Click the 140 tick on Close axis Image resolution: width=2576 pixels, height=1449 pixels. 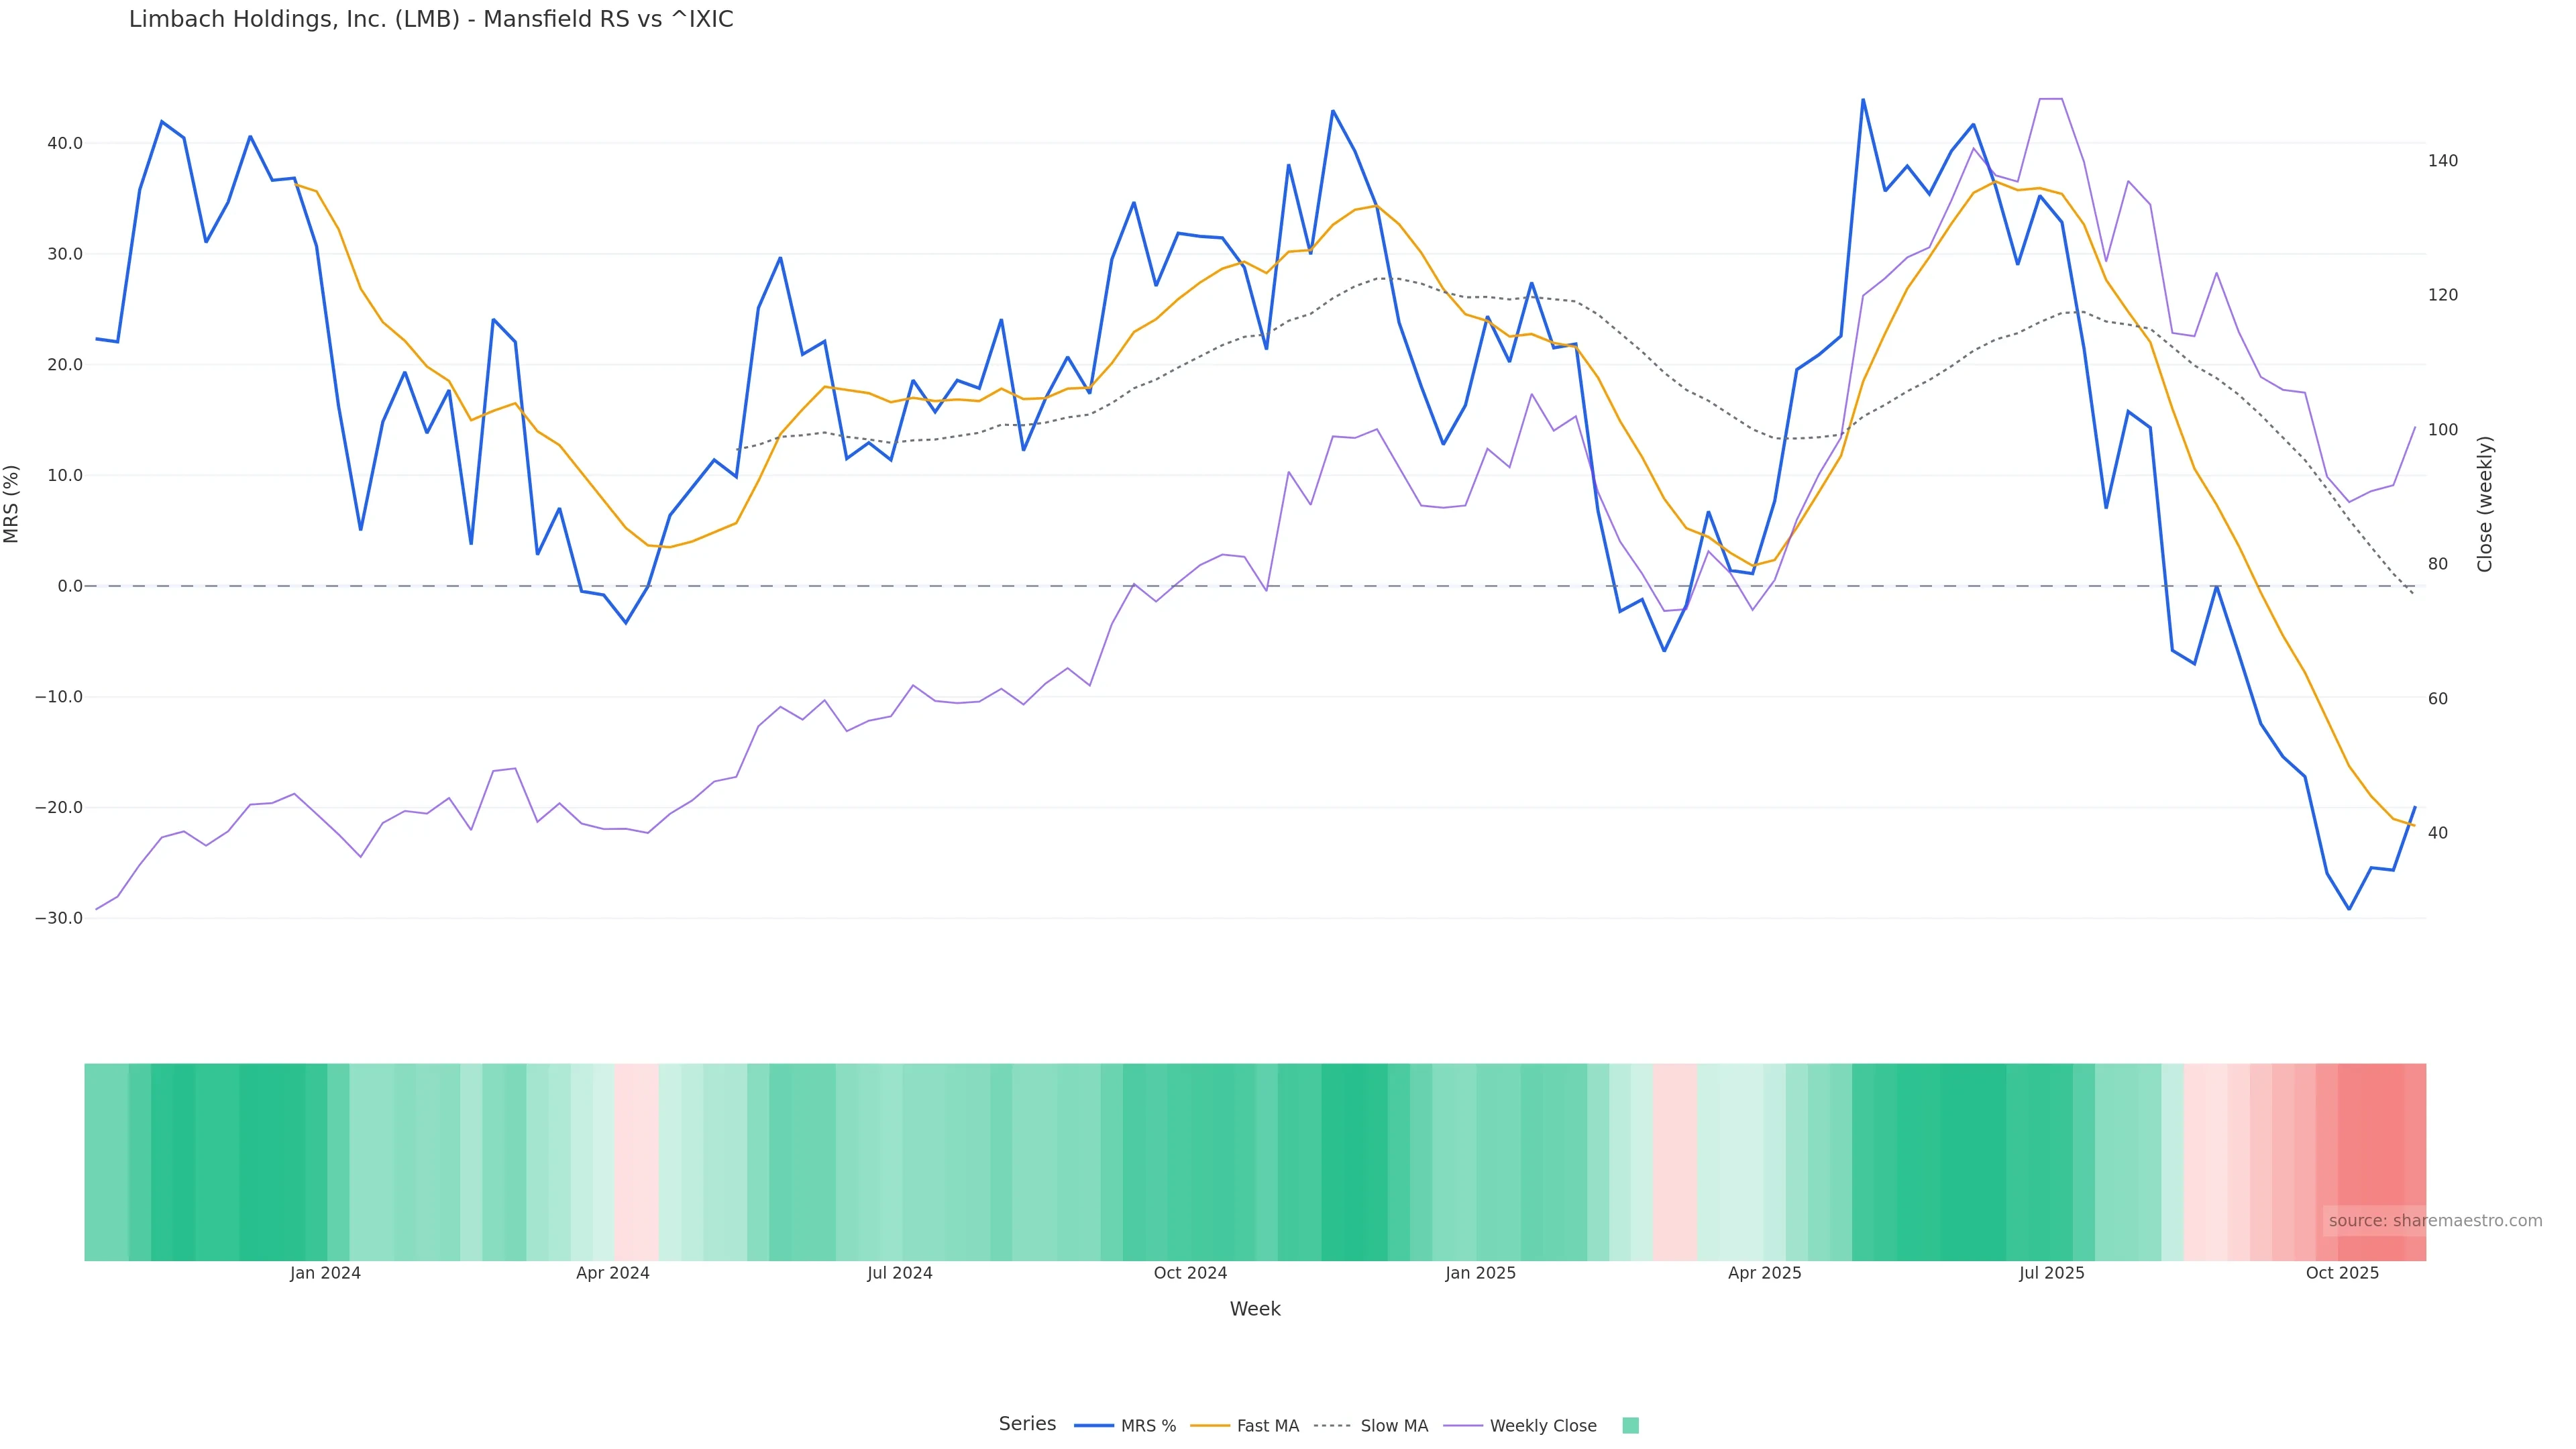click(x=2443, y=161)
